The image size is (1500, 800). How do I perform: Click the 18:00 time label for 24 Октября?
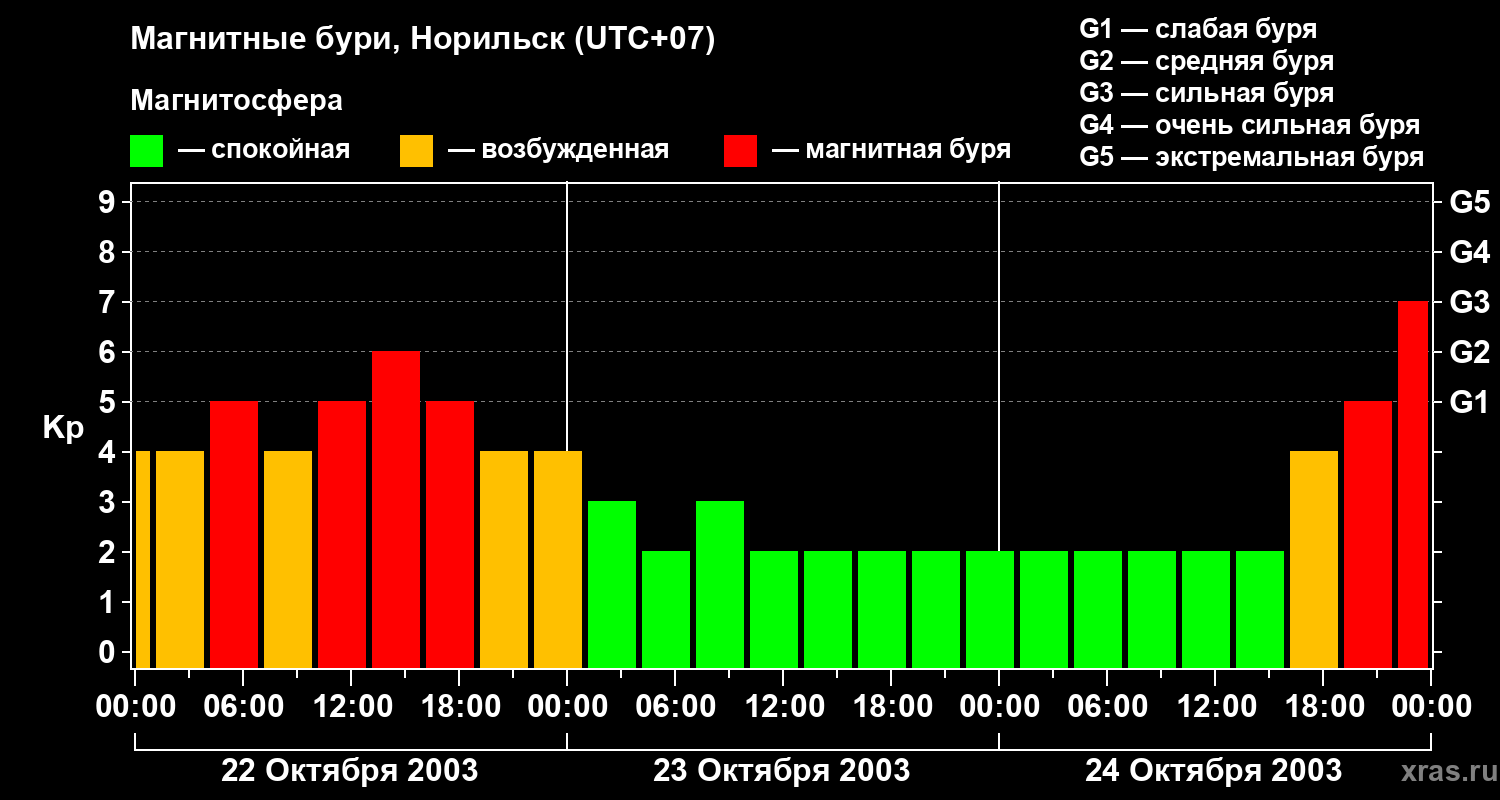tap(1323, 707)
